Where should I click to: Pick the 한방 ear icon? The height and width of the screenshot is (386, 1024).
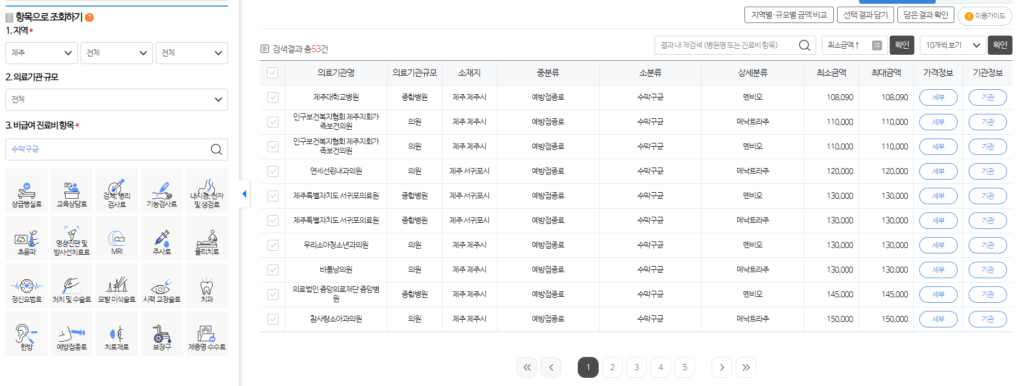[27, 334]
